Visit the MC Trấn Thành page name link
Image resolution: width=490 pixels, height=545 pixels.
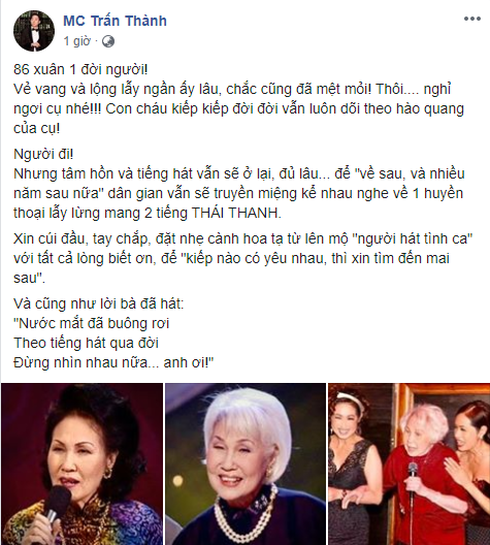115,21
